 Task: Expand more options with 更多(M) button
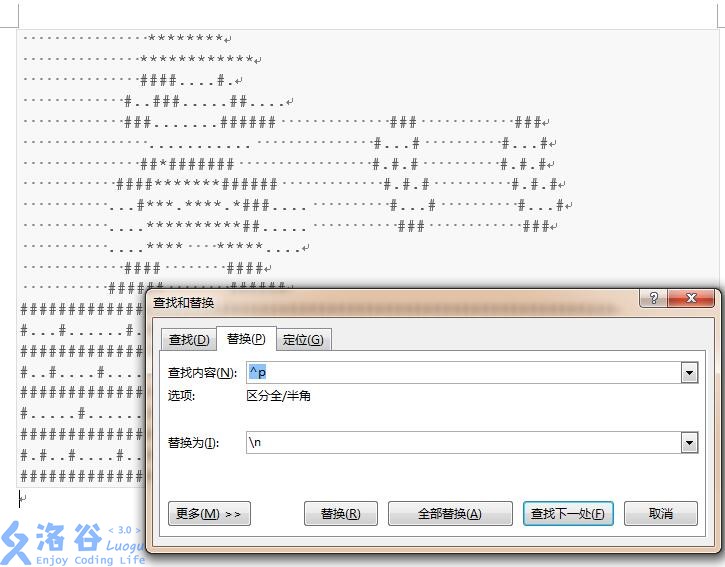tap(208, 514)
